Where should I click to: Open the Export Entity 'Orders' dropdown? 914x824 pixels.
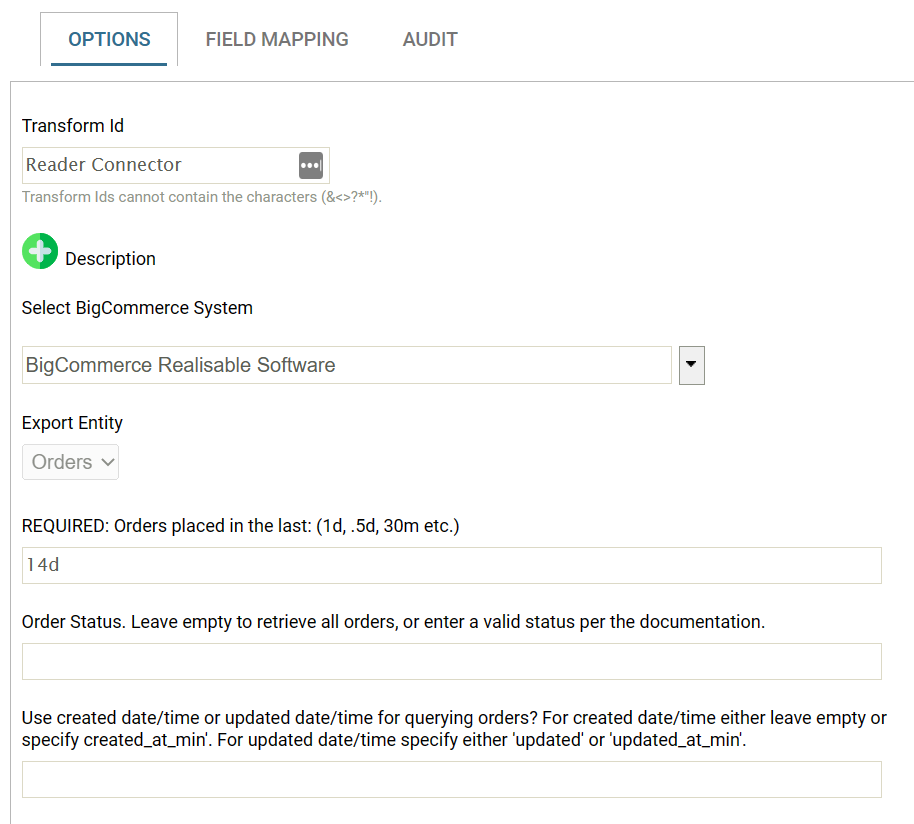[x=71, y=462]
